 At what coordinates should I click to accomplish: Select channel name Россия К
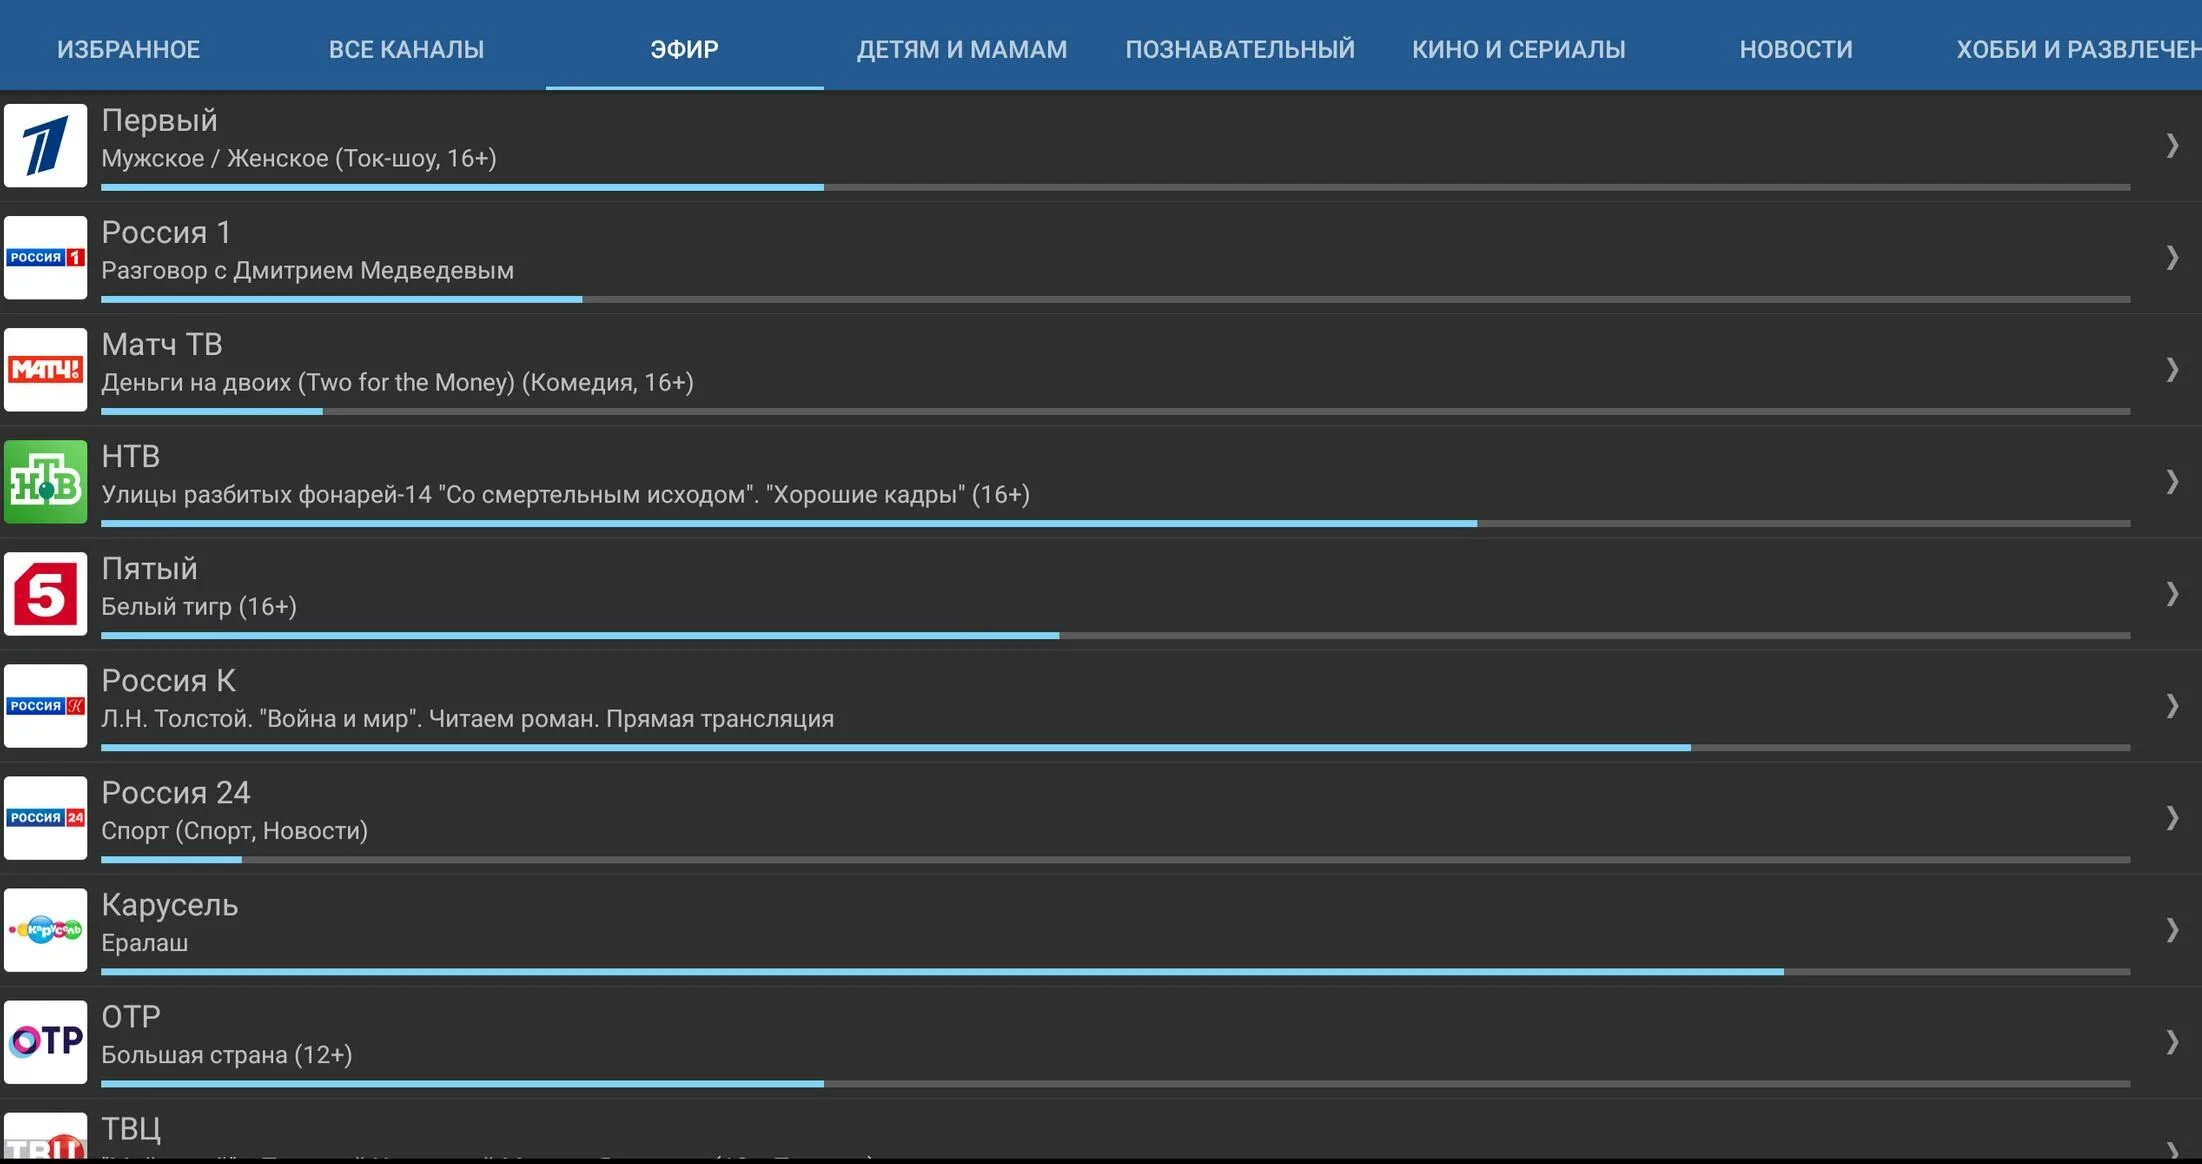(168, 680)
